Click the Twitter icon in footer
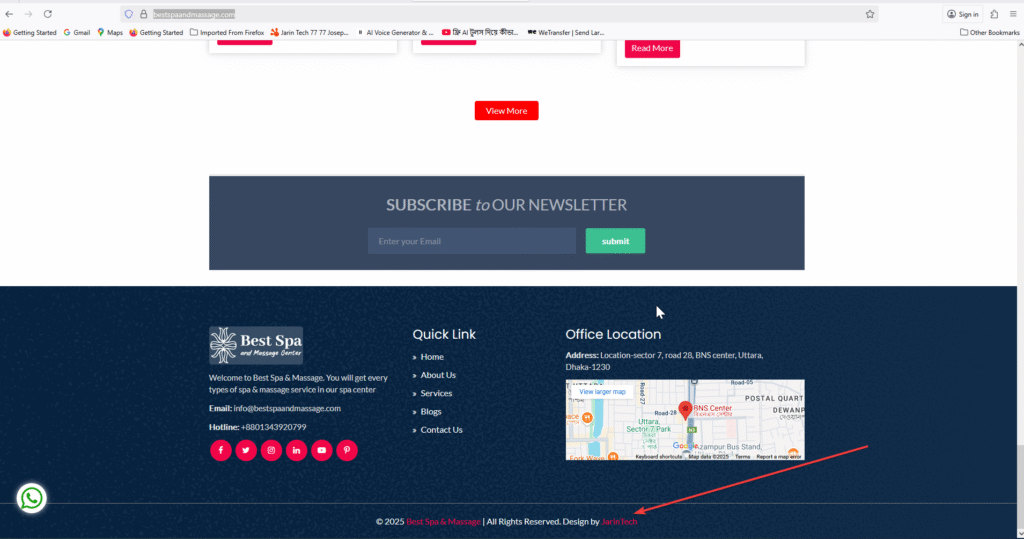The height and width of the screenshot is (539, 1024). [x=246, y=450]
